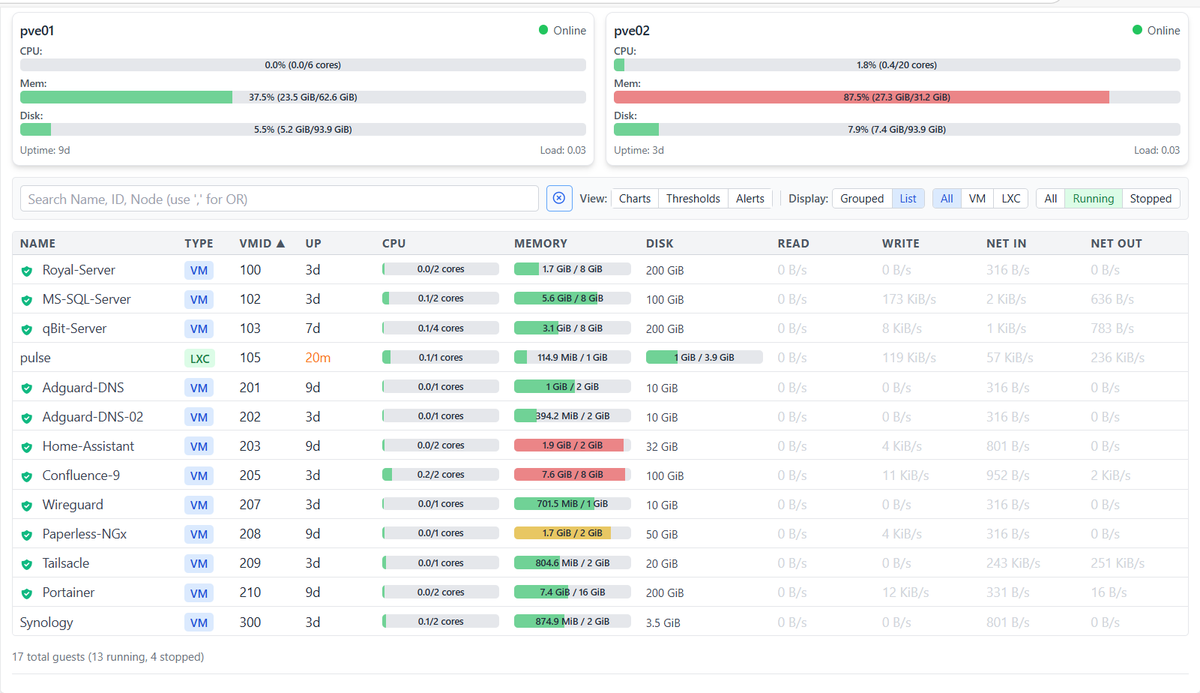The image size is (1200, 693).
Task: Sort table by NET IN column
Action: coord(1009,243)
